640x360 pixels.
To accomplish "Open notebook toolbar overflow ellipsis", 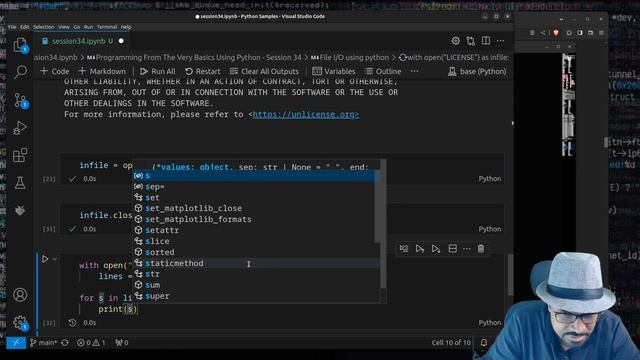I will (x=414, y=71).
